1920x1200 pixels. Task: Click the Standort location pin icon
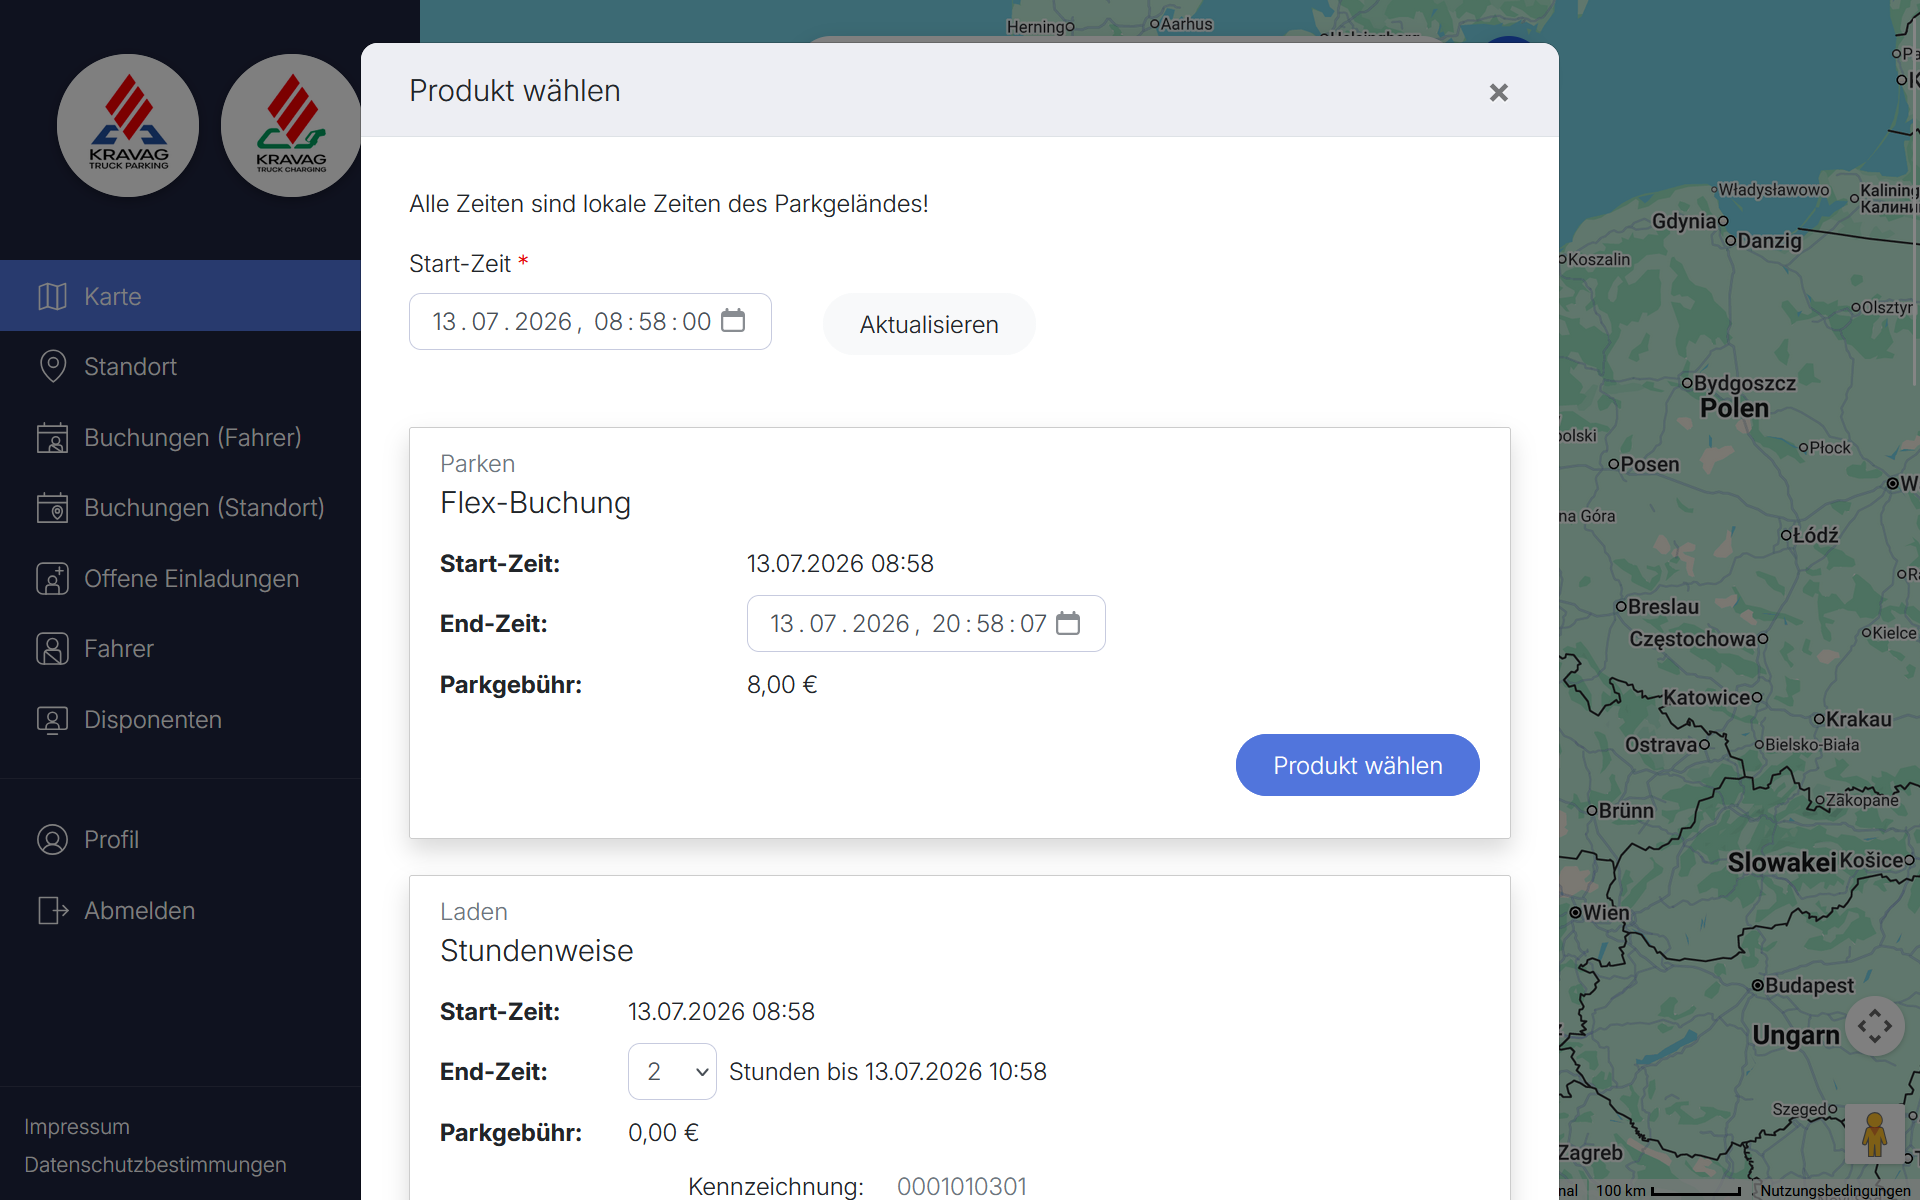tap(52, 366)
